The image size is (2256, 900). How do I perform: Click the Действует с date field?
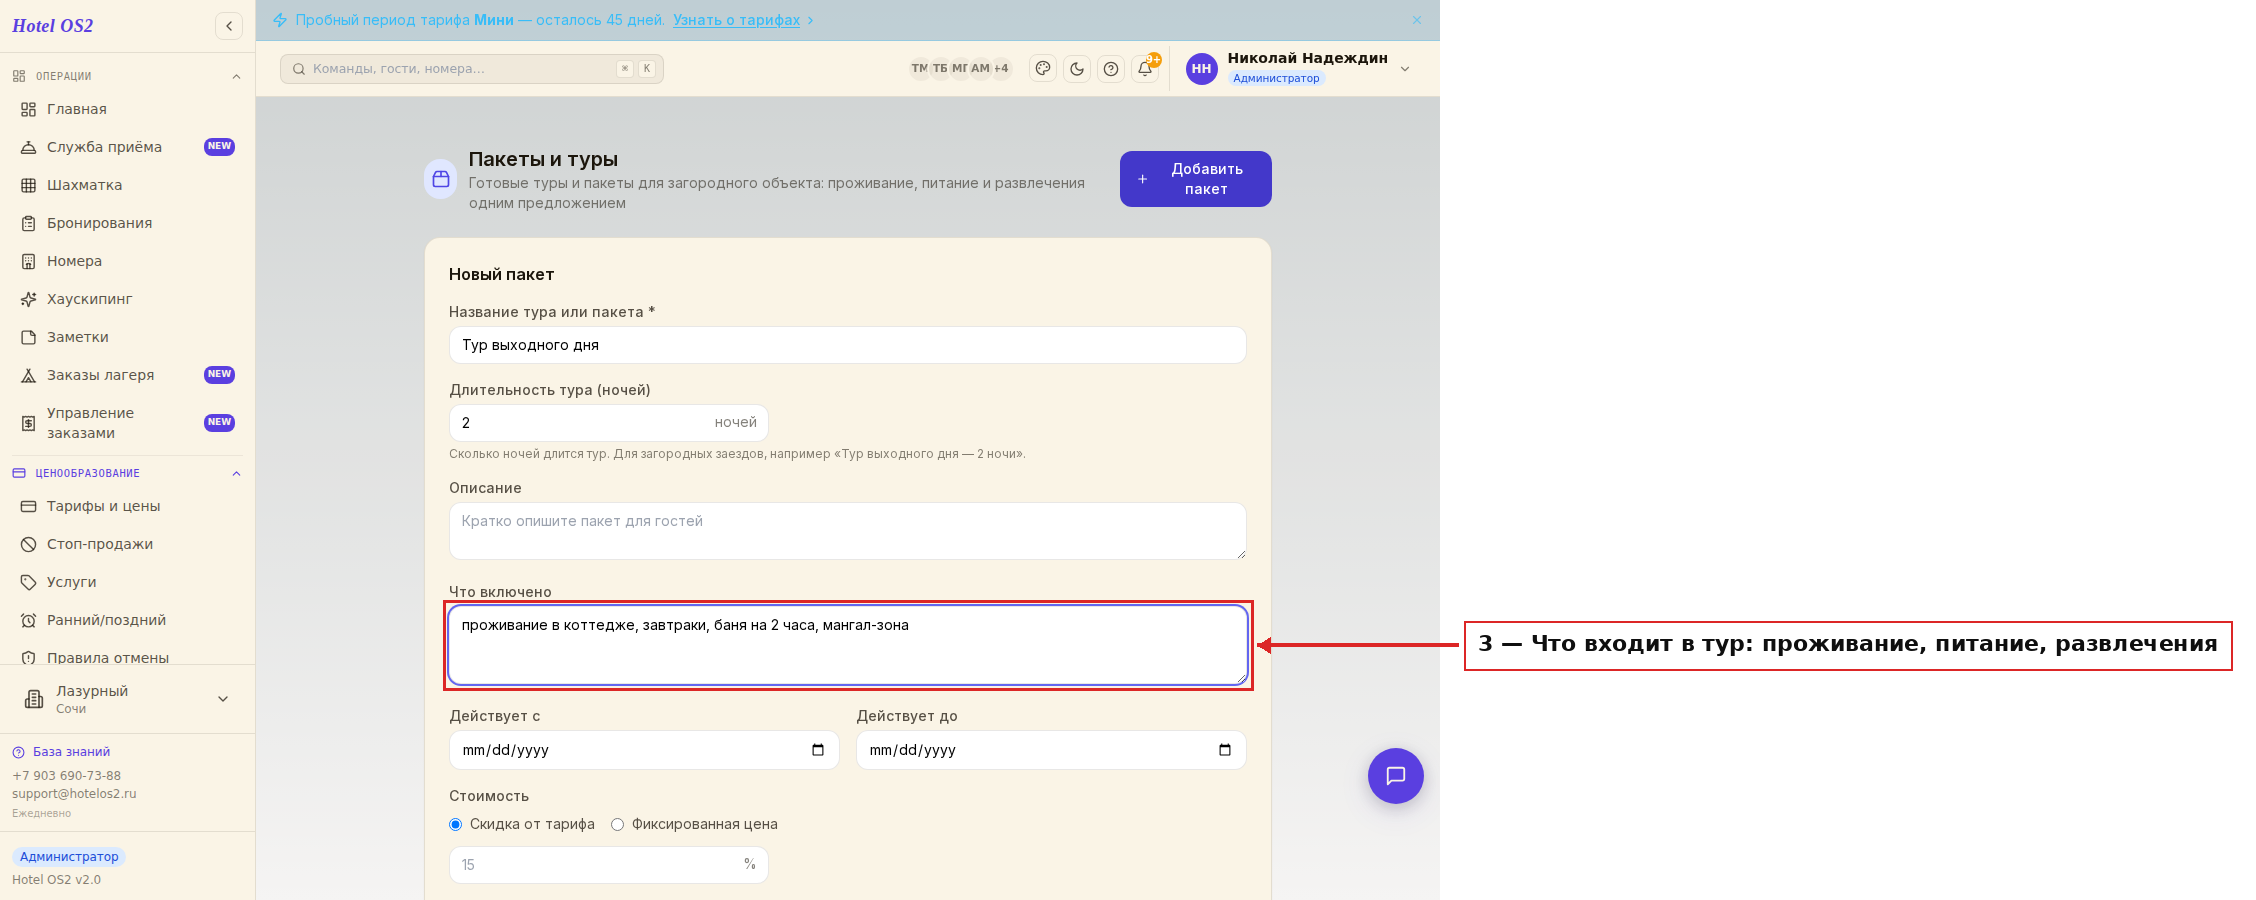(x=644, y=750)
